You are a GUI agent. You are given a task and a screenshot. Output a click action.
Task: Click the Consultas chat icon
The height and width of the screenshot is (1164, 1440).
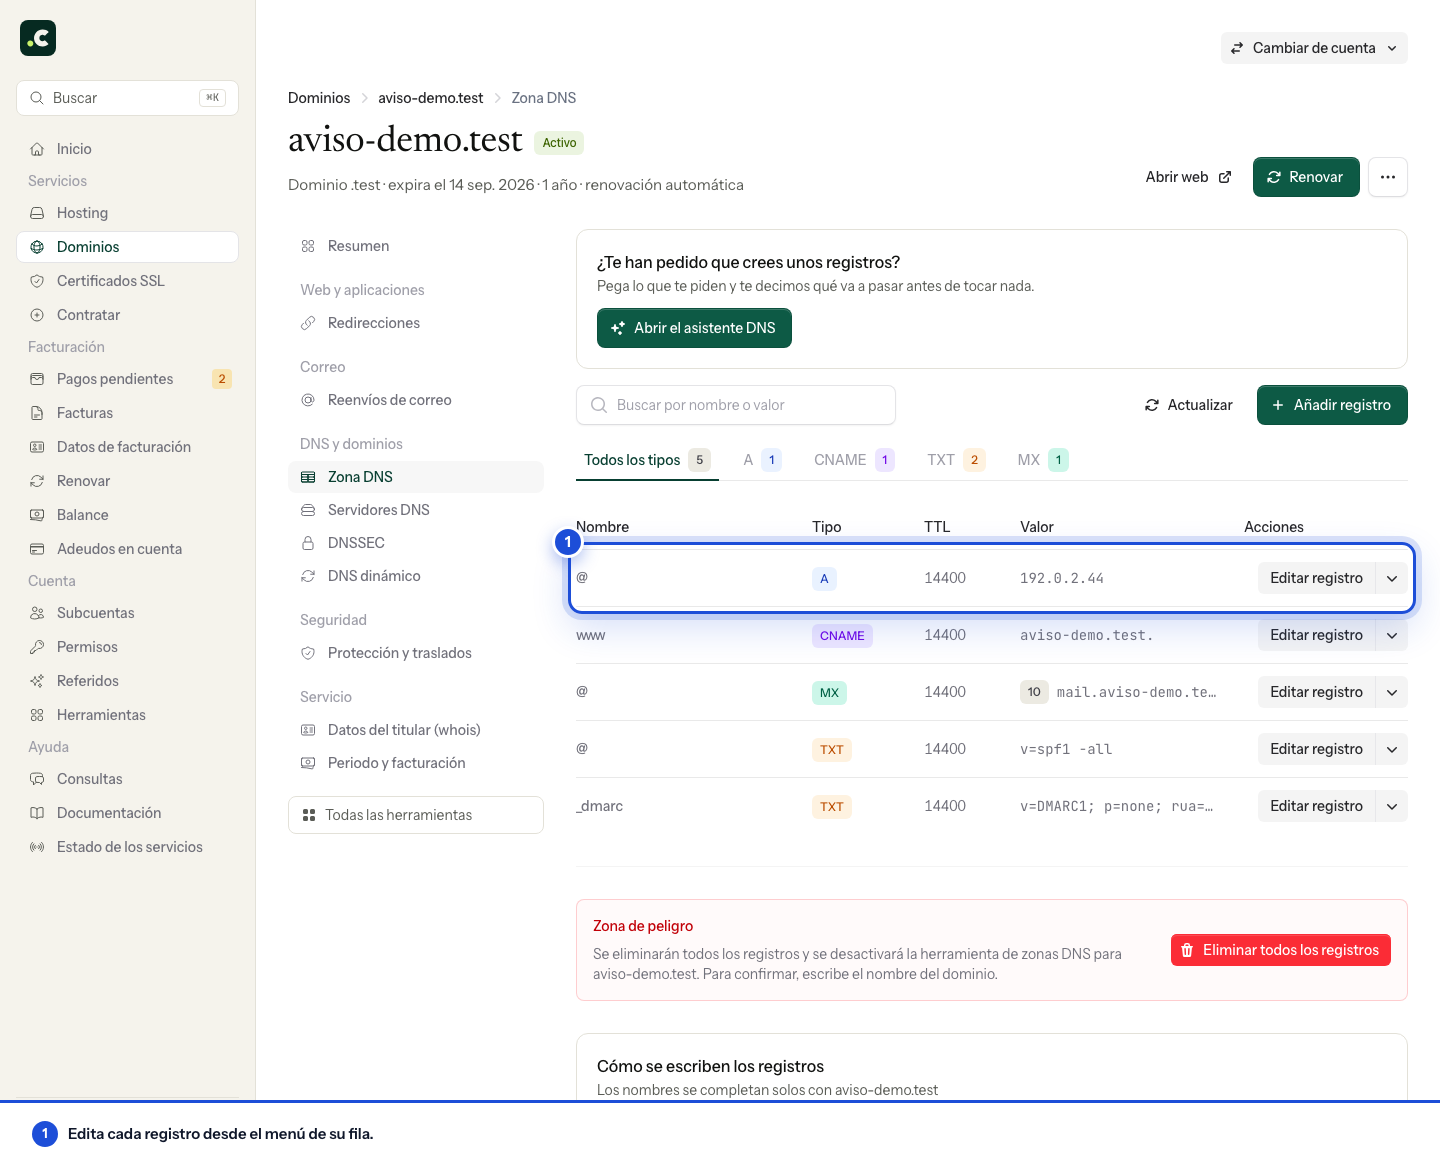37,779
